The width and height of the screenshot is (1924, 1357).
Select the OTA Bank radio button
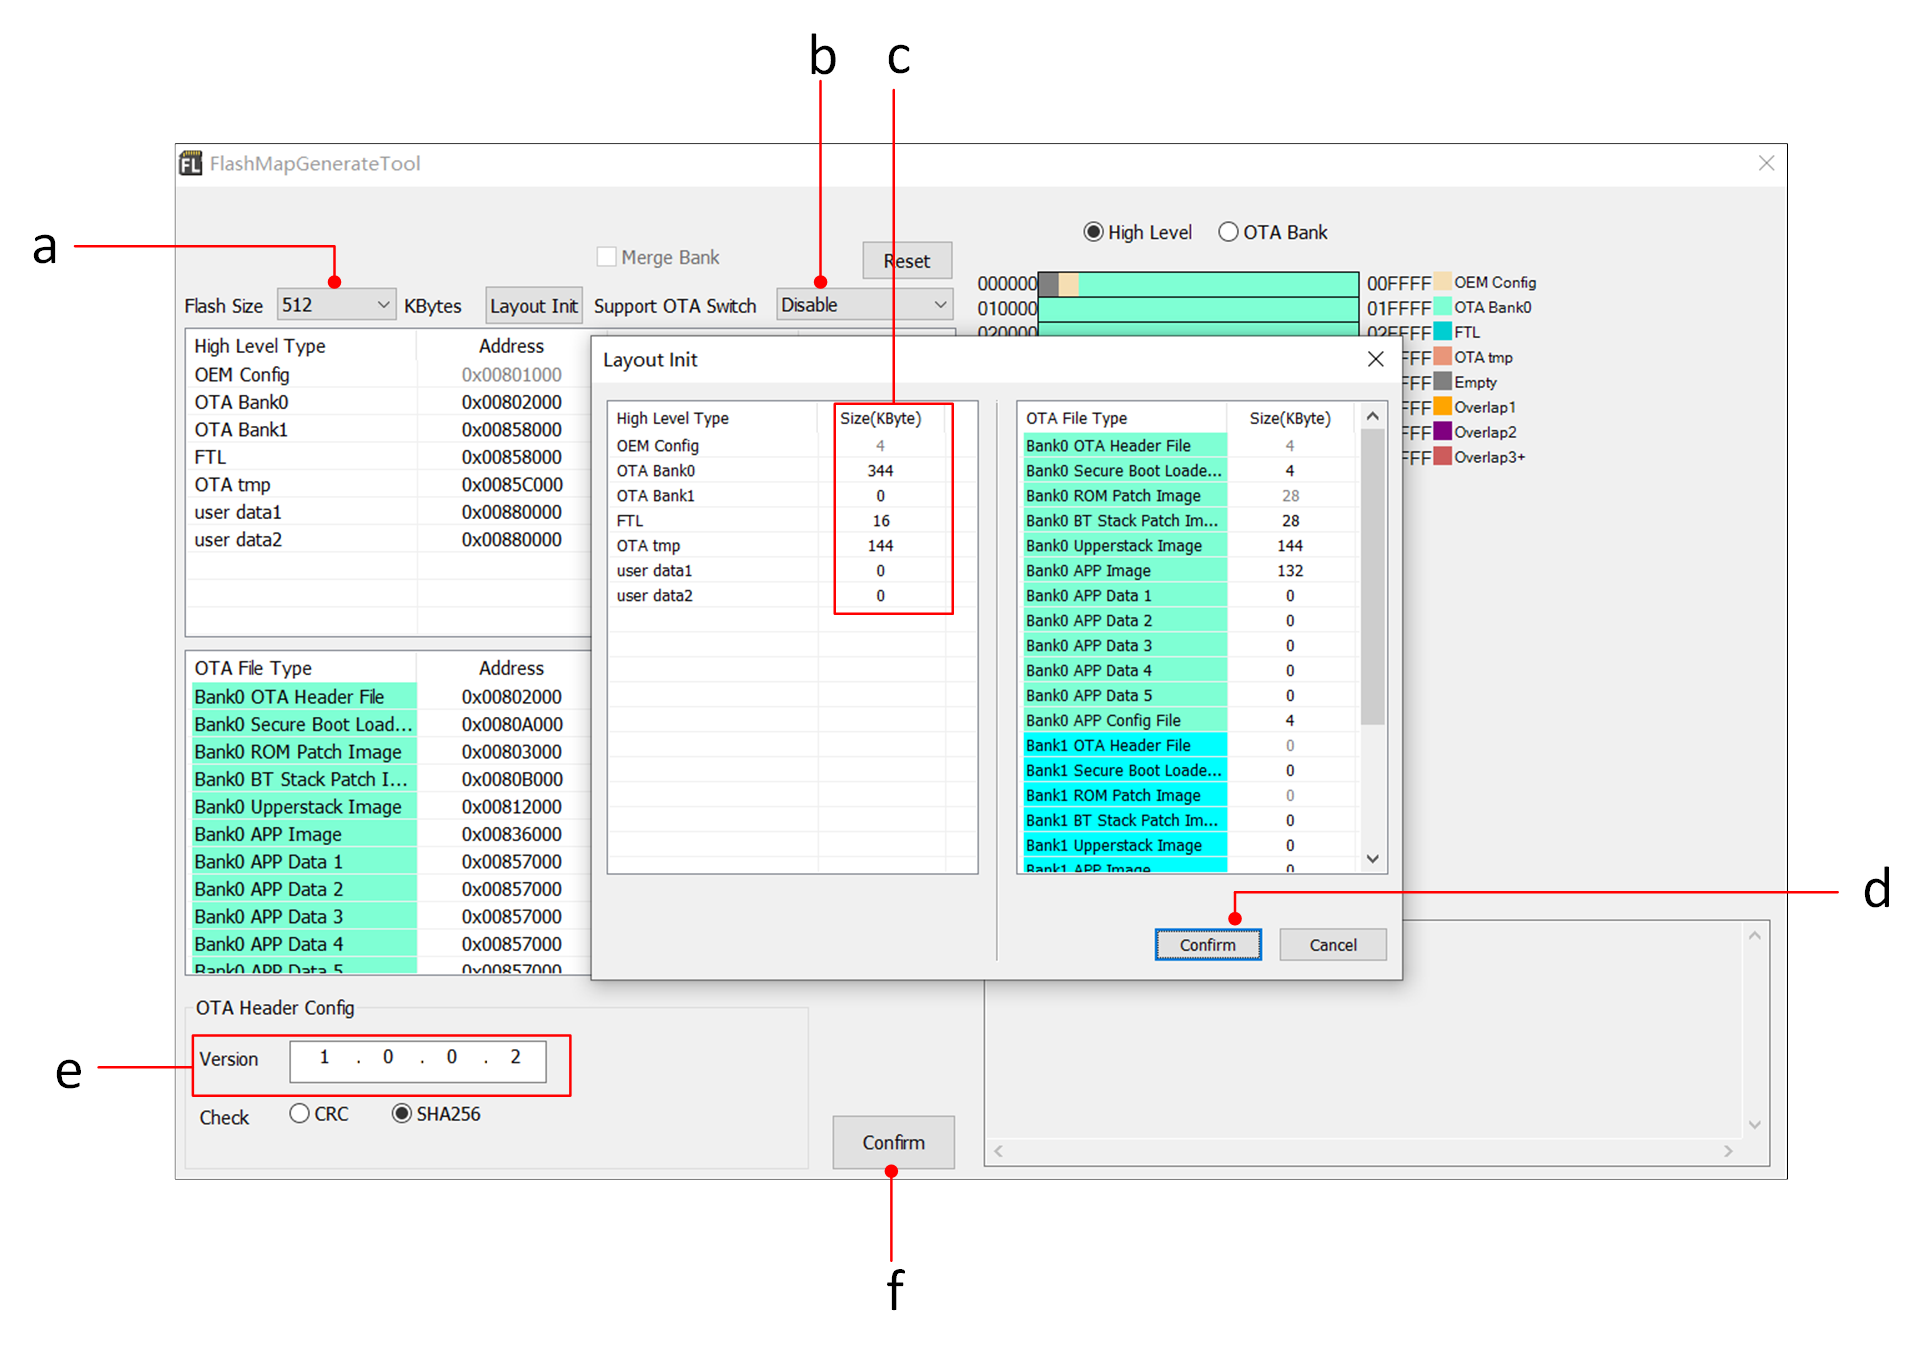click(1228, 232)
